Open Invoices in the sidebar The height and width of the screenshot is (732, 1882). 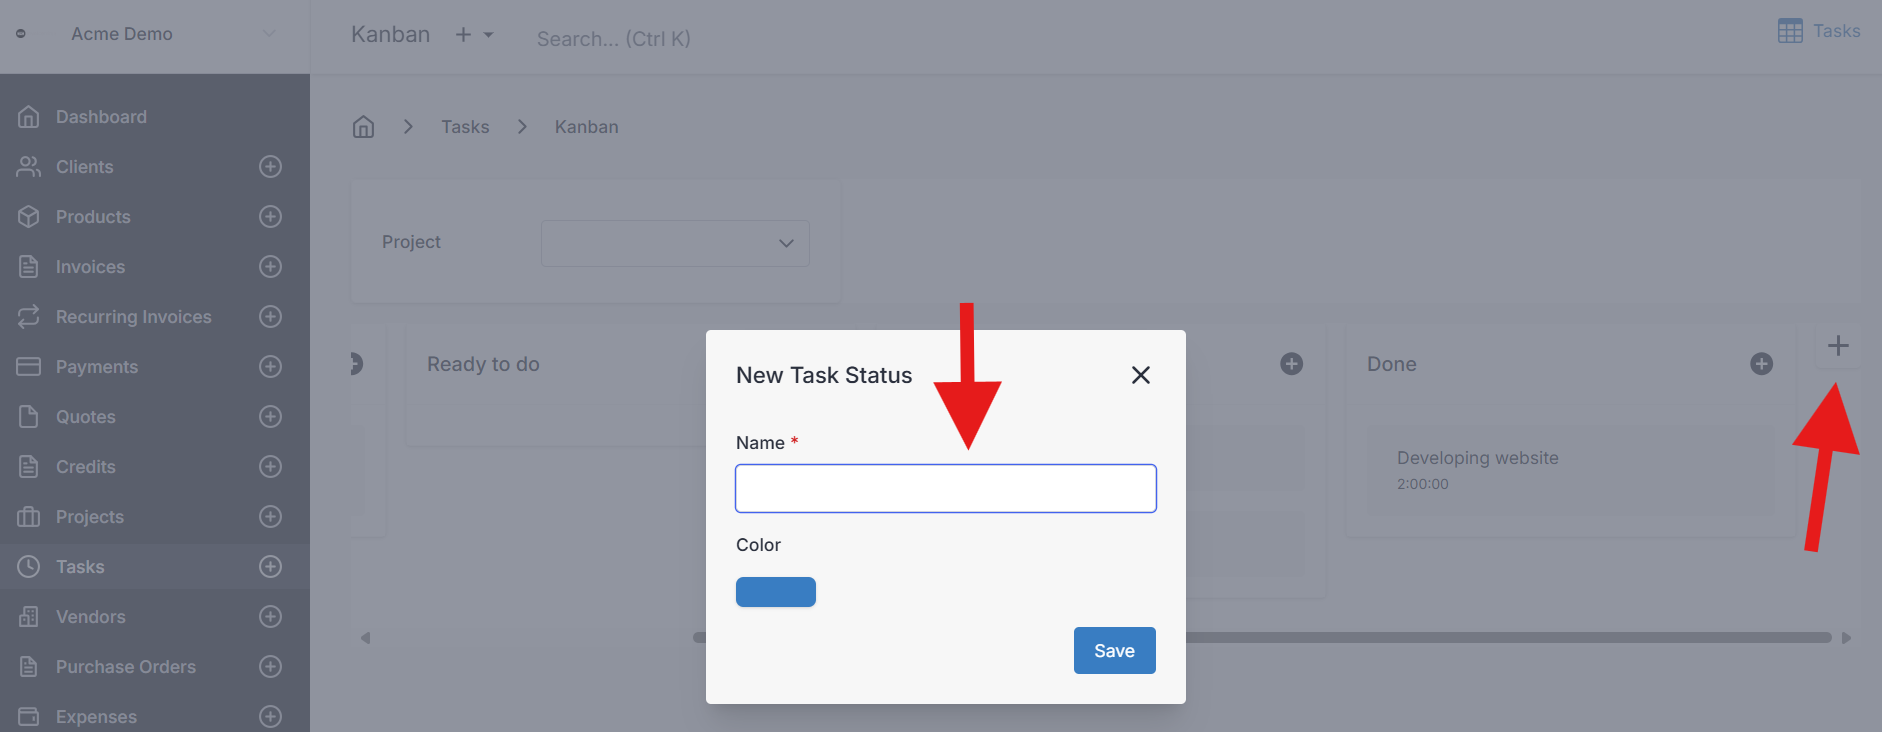click(x=91, y=267)
